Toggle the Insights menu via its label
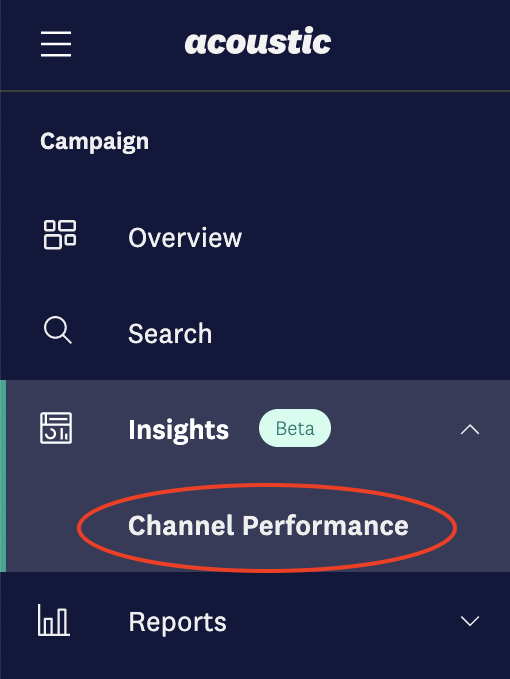The image size is (510, 679). click(178, 430)
